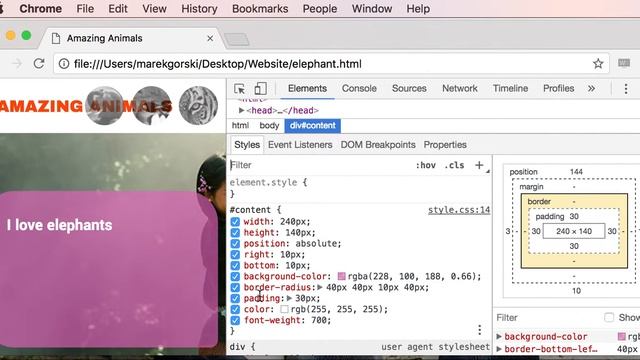Select the Styles sub-tab
The height and width of the screenshot is (360, 640).
click(247, 145)
